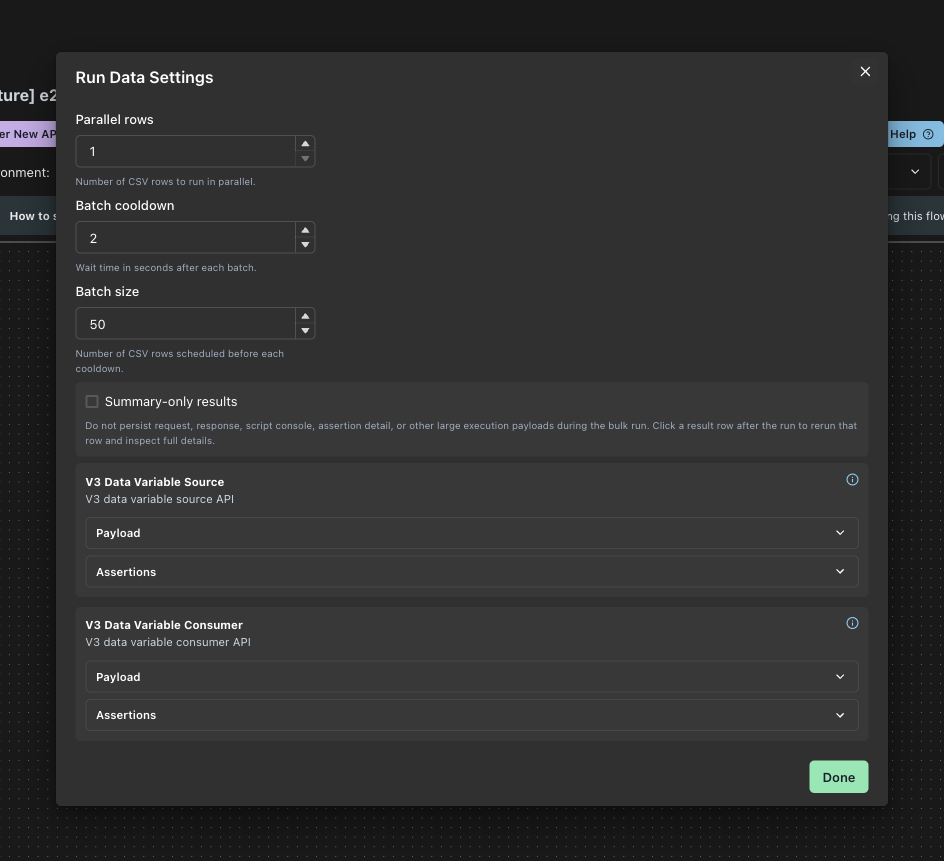Expand Assertions under V3 Data Variable Source
Screen dimensions: 944x861
[472, 571]
